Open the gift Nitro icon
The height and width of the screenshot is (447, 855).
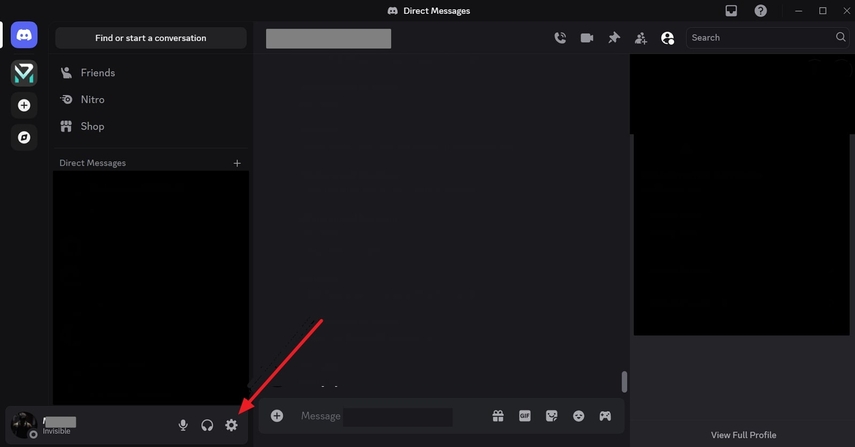[x=498, y=416]
